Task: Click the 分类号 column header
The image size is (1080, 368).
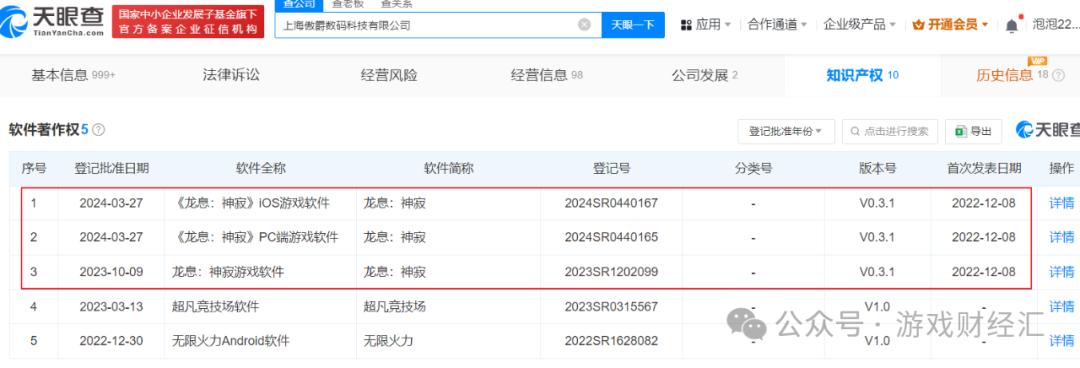Action: tap(753, 168)
